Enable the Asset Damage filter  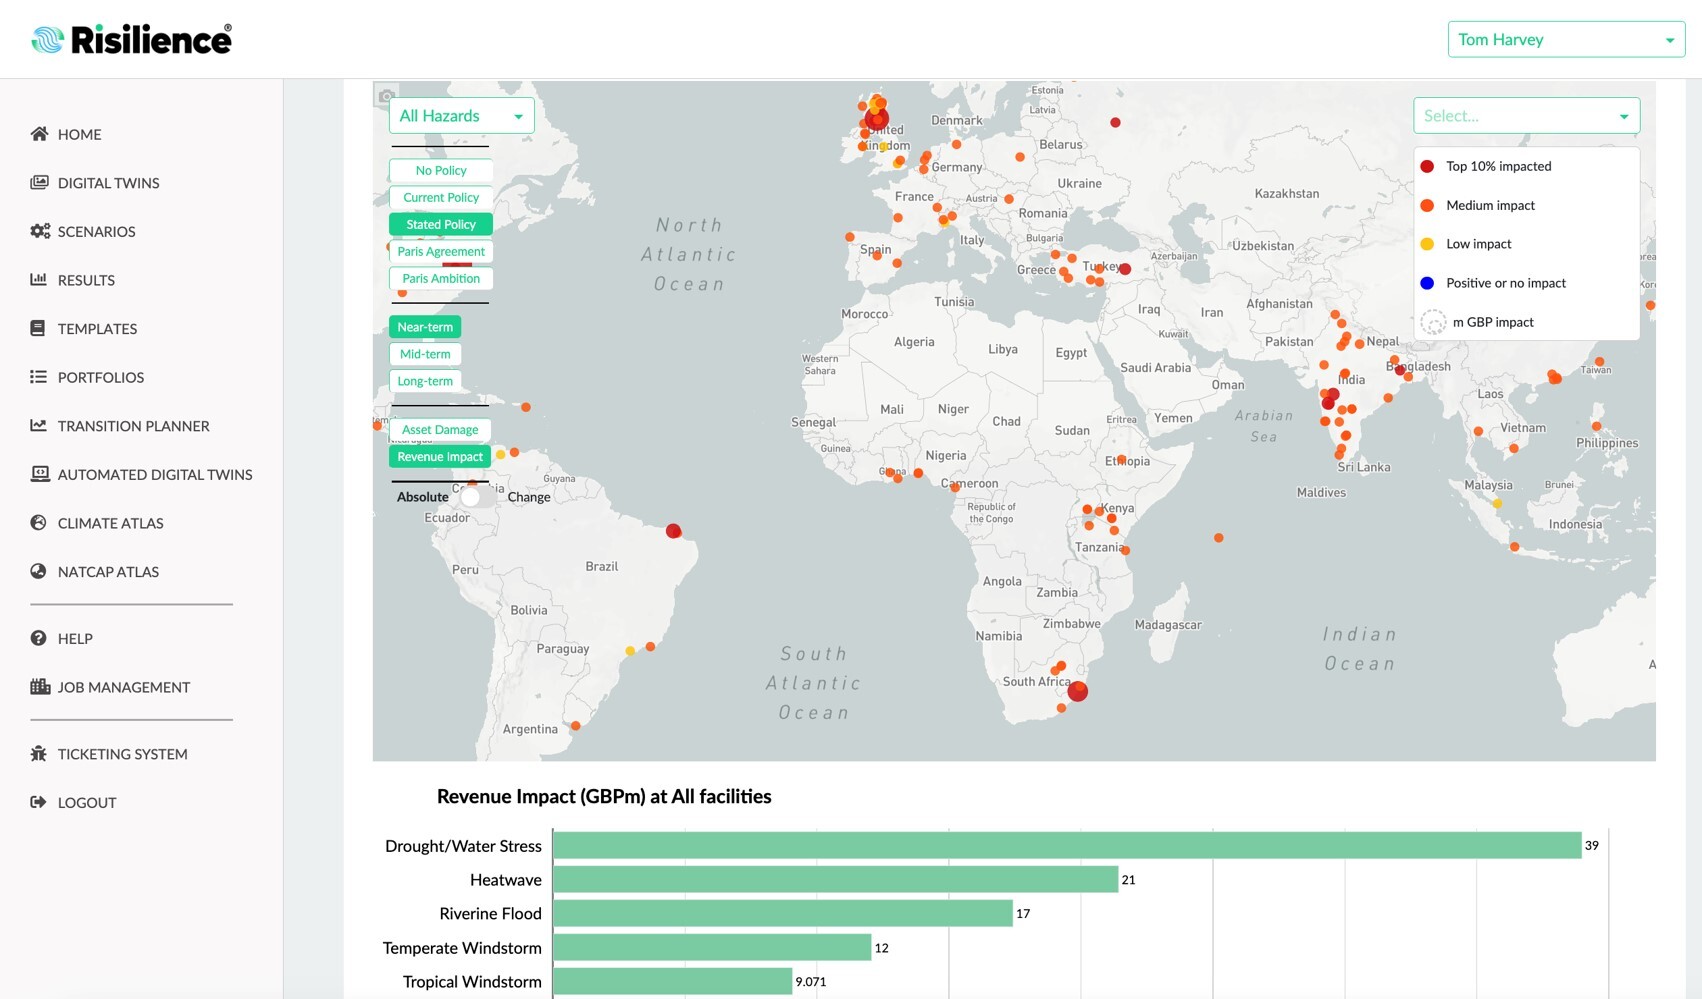440,429
